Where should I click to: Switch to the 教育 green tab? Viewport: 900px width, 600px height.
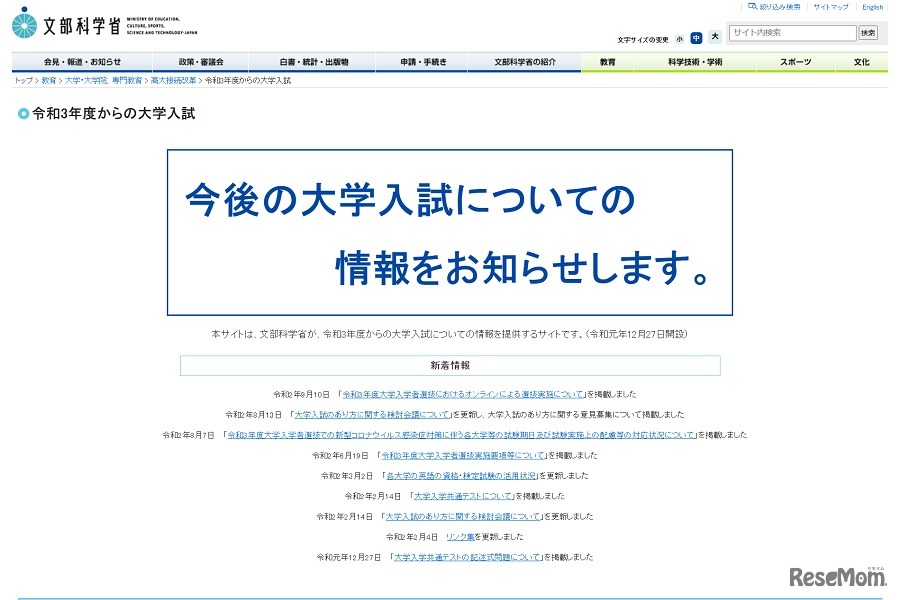(607, 61)
